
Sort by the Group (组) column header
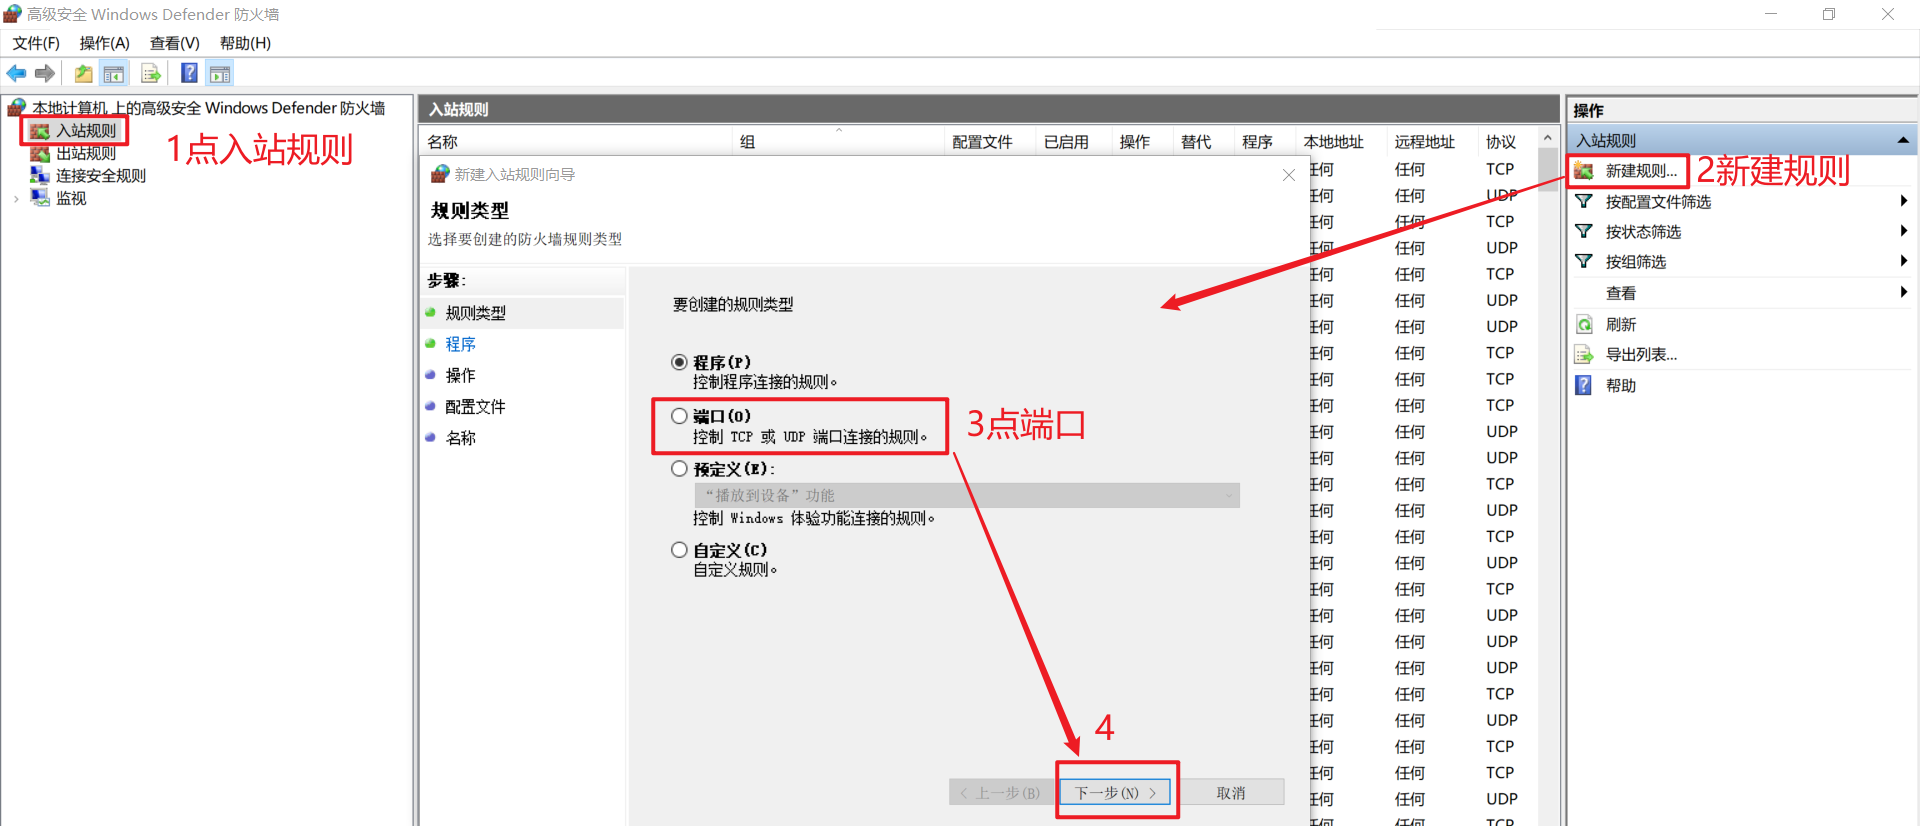click(x=839, y=142)
